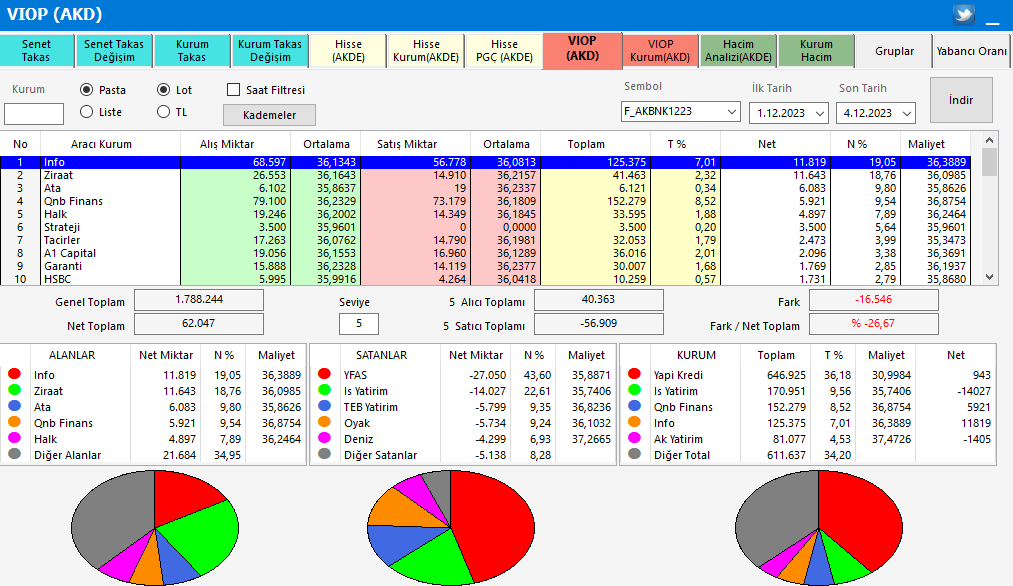Click the blue swatch next to Ata in ALANLAR
1013x586 pixels.
point(14,406)
